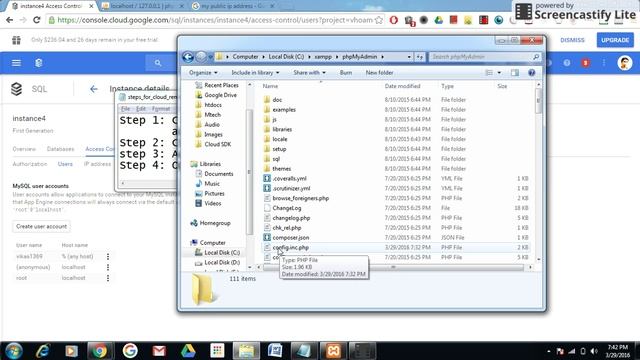This screenshot has height=360, width=640.
Task: Open File menu in Notepad window
Action: [x=125, y=109]
